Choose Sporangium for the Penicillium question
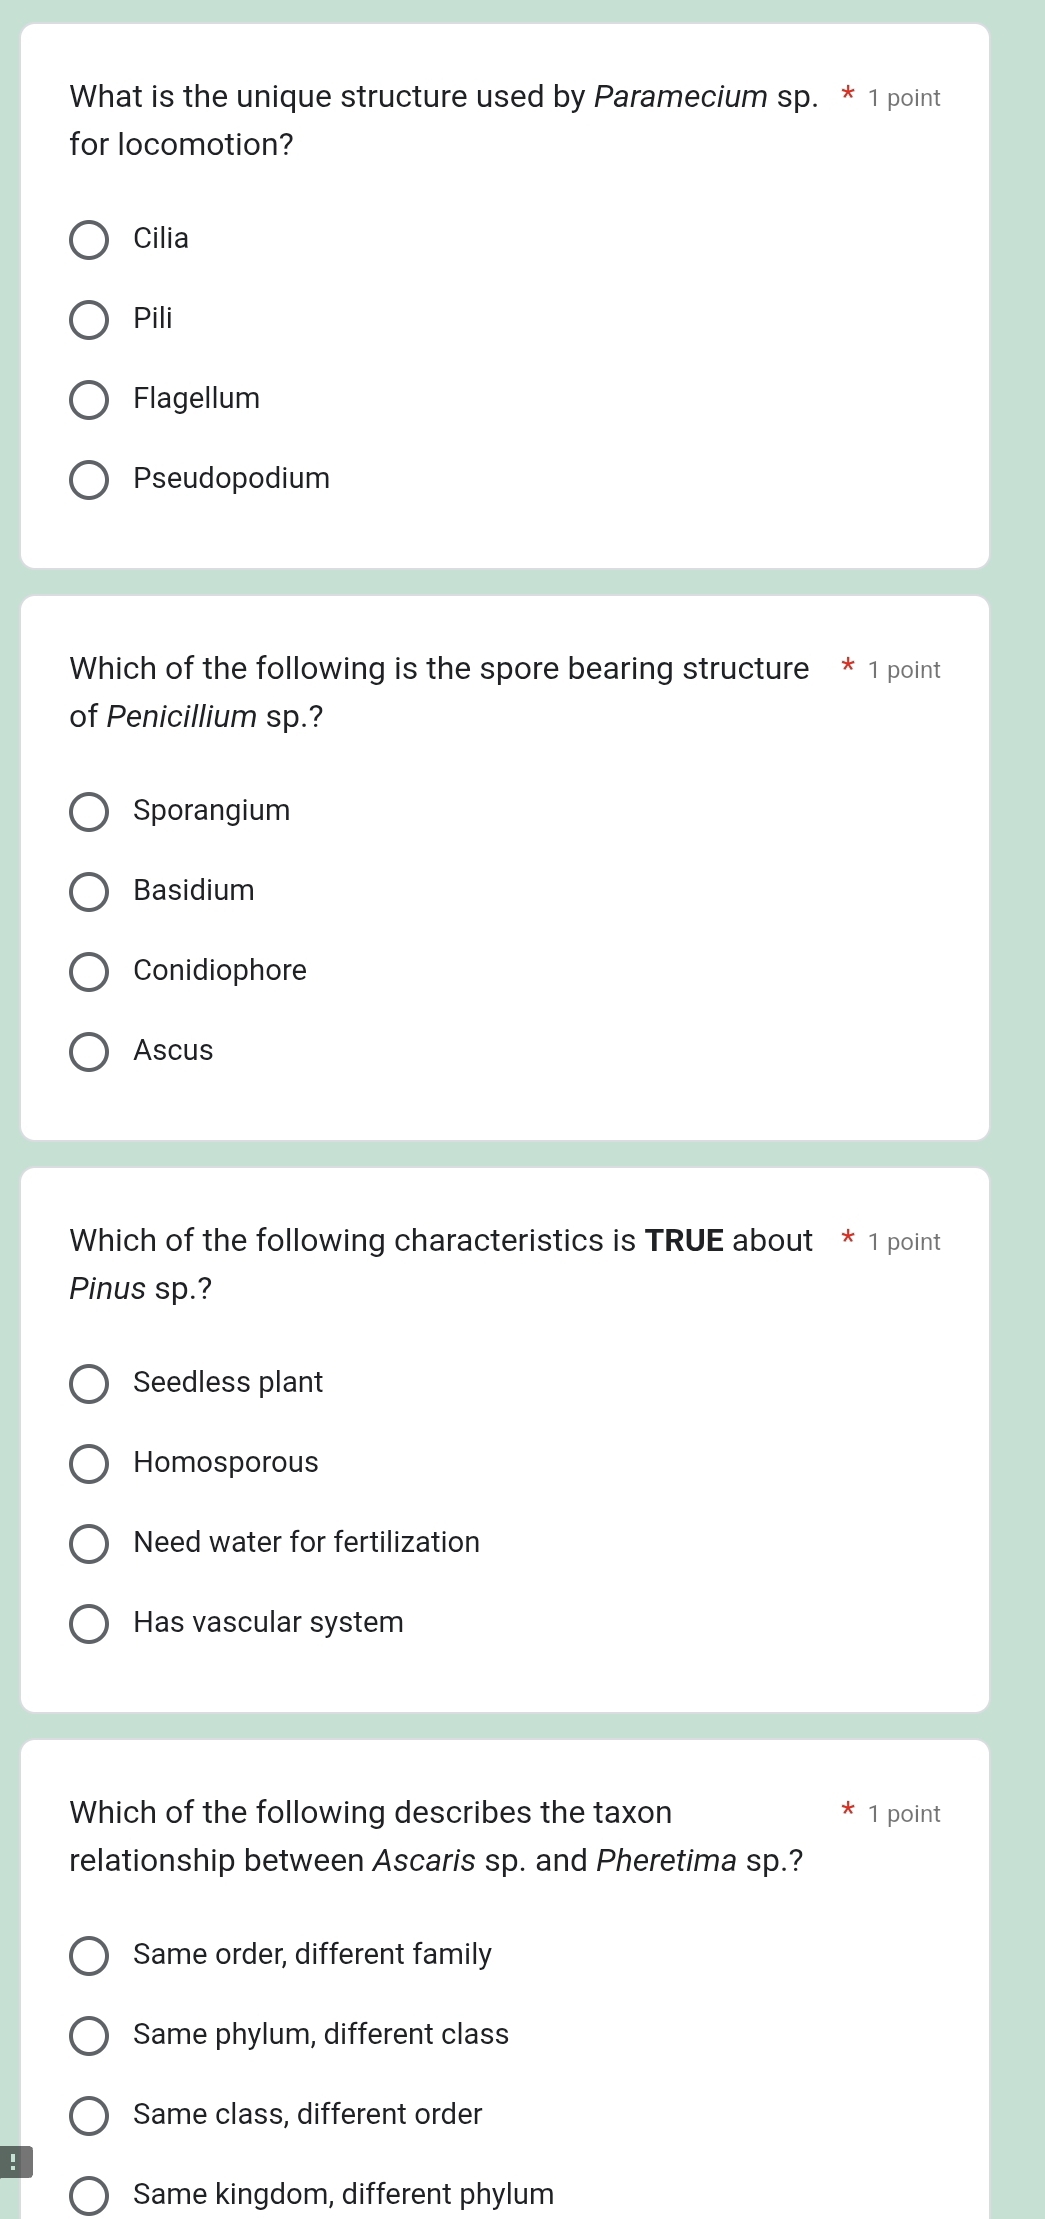The width and height of the screenshot is (1045, 2219). (90, 811)
